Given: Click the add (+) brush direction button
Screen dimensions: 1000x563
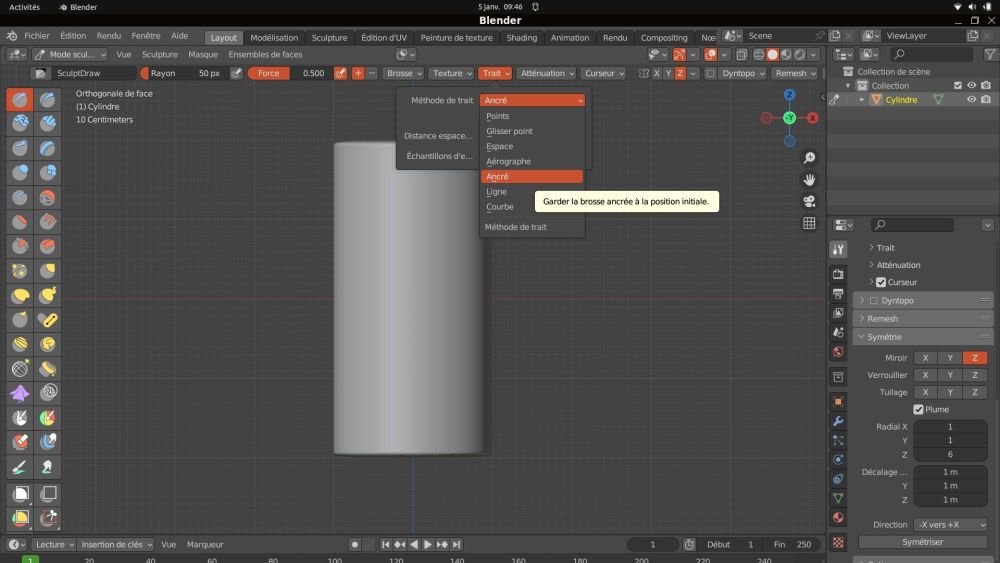Looking at the screenshot, I should click(x=357, y=73).
